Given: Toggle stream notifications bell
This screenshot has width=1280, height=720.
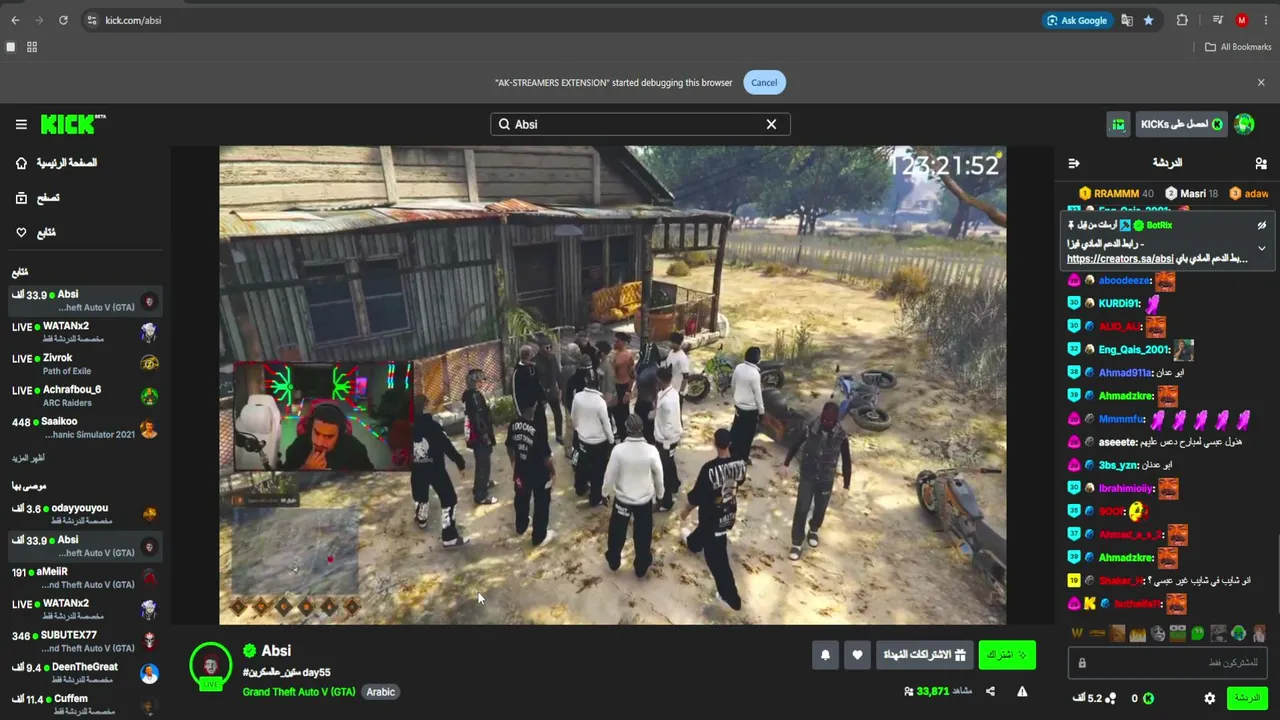Looking at the screenshot, I should pos(826,655).
